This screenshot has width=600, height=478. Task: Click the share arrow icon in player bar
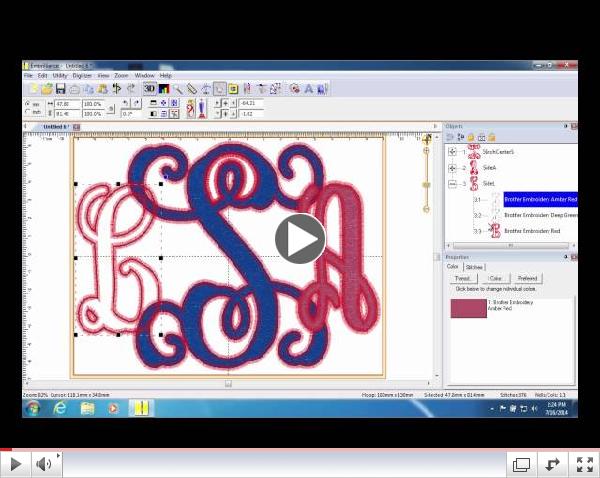pos(553,465)
